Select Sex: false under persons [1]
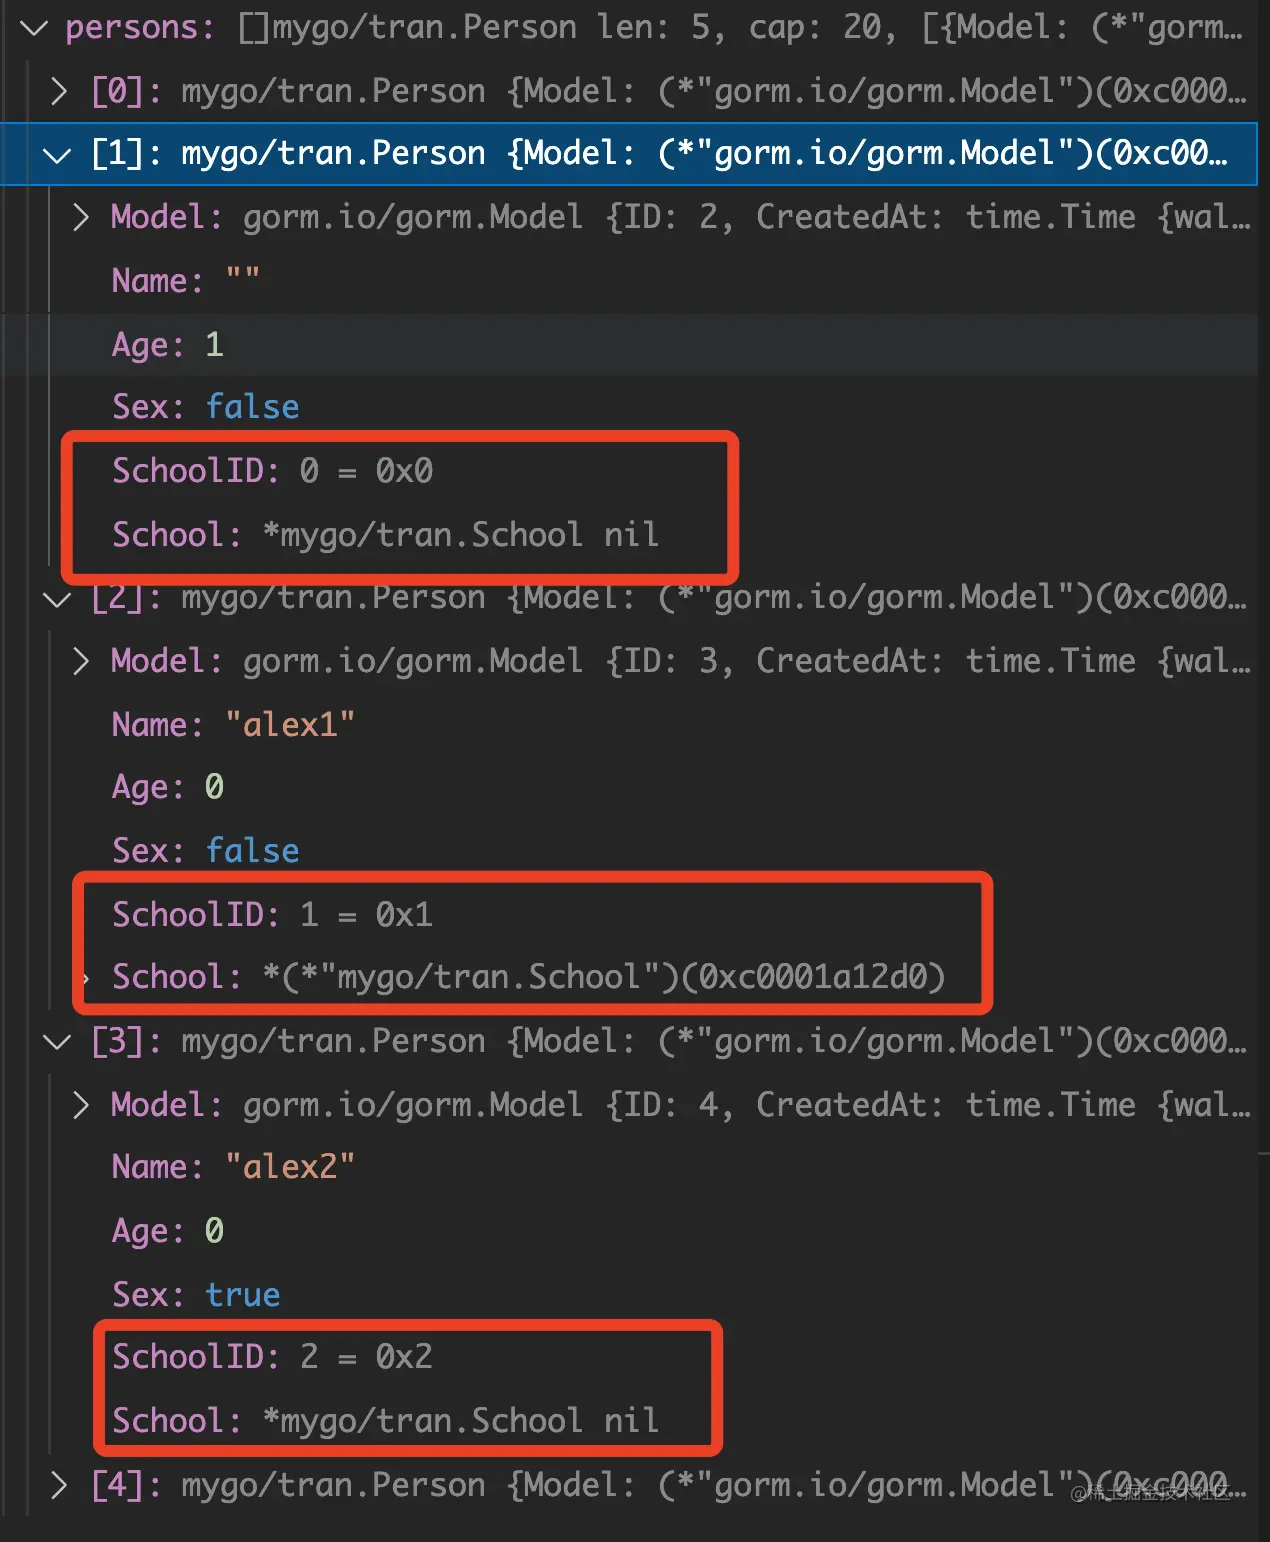Screen dimensions: 1270x1542 click(630, 407)
